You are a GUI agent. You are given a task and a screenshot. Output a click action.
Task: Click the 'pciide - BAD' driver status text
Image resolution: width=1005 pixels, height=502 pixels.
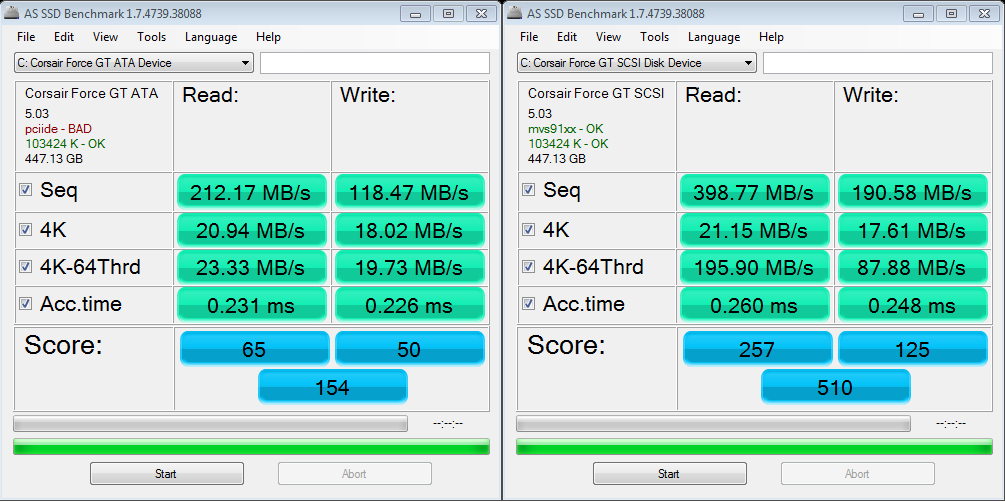click(58, 129)
